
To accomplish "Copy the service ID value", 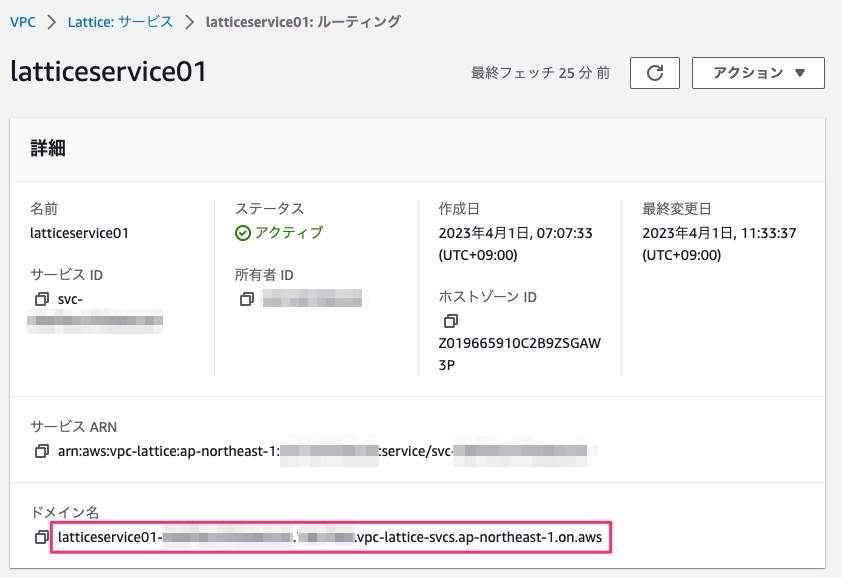I will pyautogui.click(x=42, y=299).
